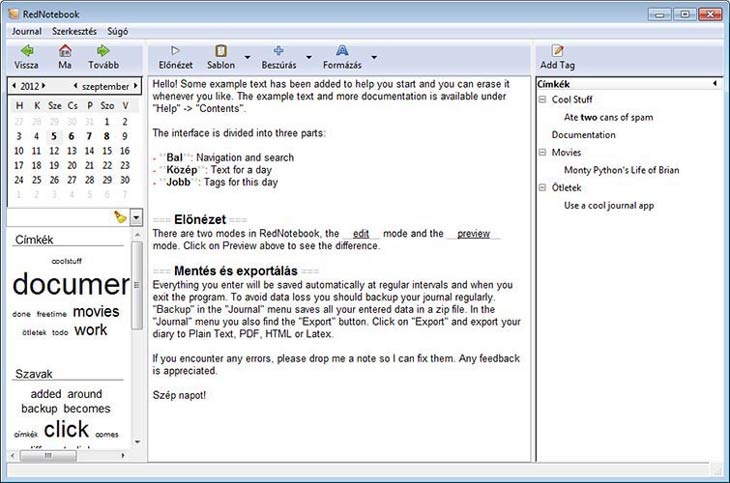Image resolution: width=730 pixels, height=483 pixels.
Task: Click in the search input field
Action: pyautogui.click(x=58, y=217)
